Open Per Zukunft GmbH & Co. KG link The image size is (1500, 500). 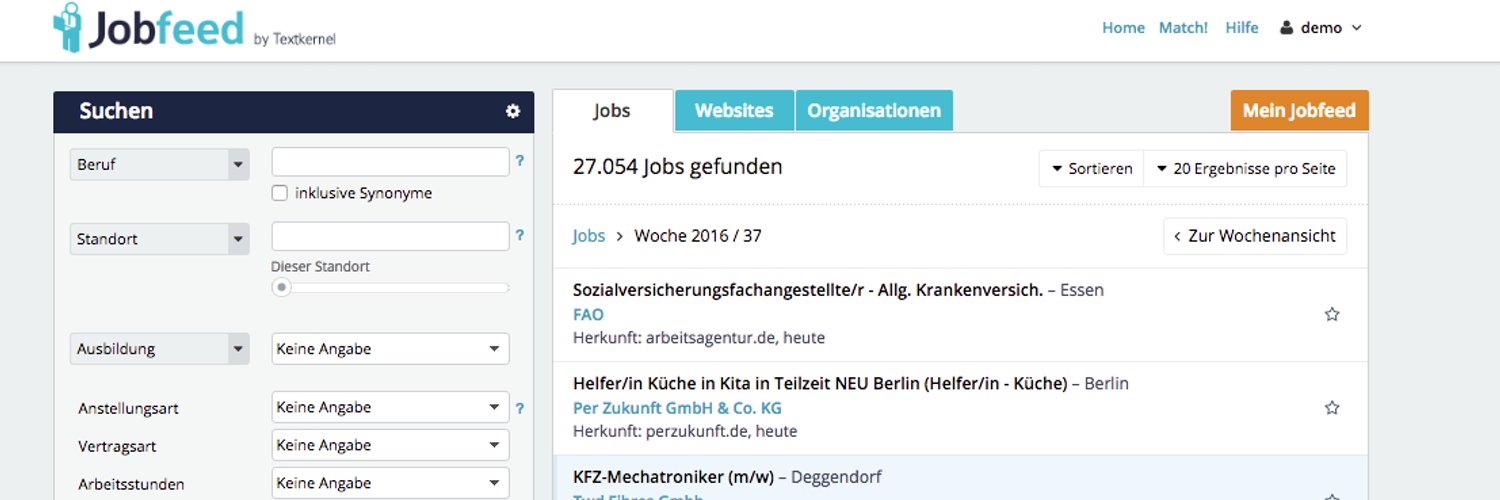click(x=677, y=408)
